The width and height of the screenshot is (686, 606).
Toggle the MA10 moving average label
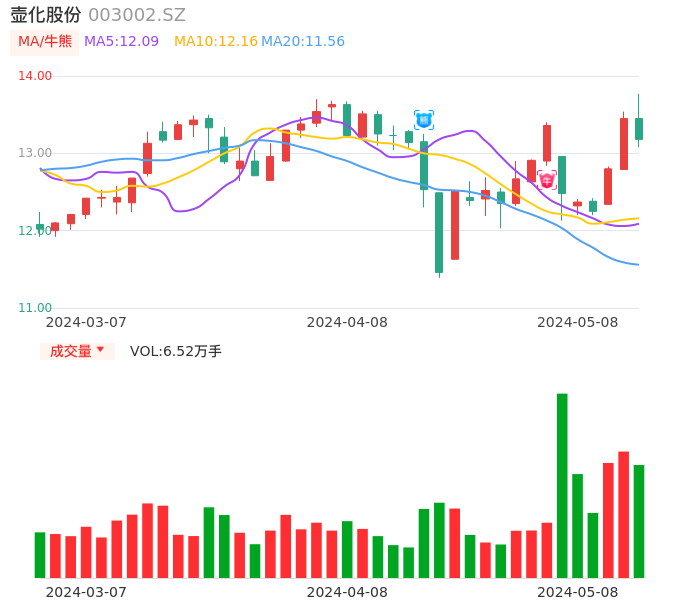pos(215,41)
